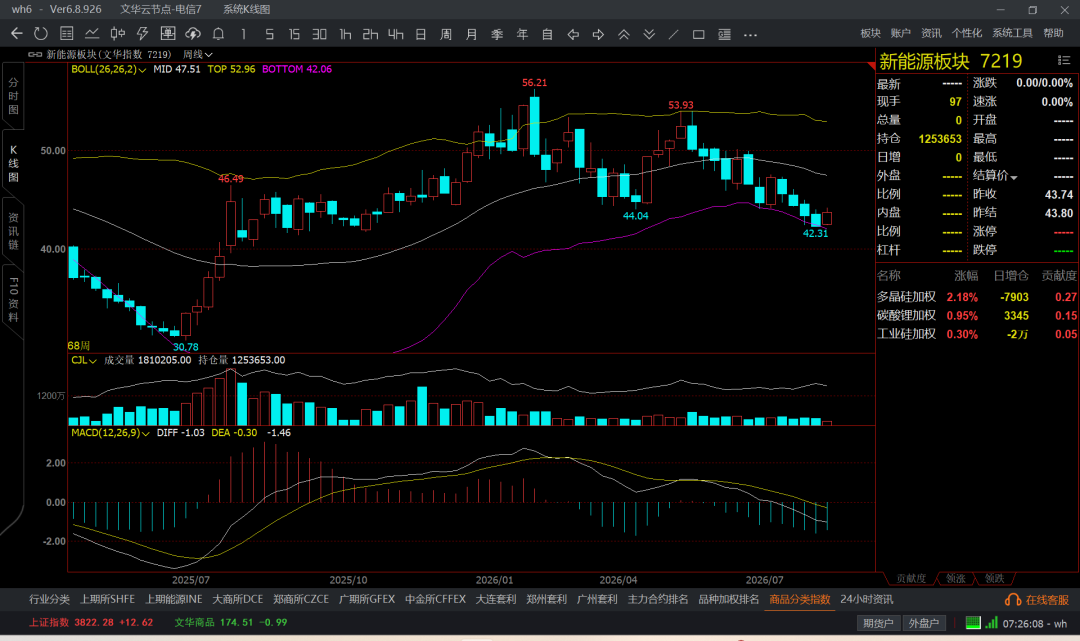The image size is (1080, 641).
Task: Switch to quarterly 季 period
Action: coord(497,34)
